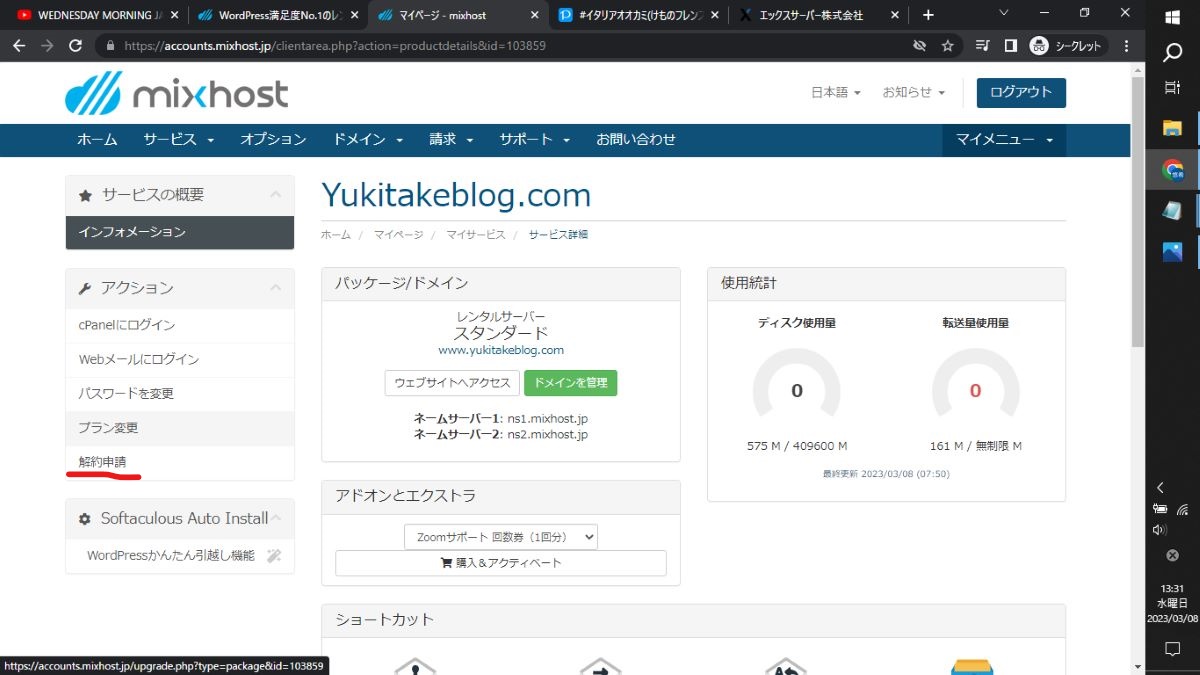Screen dimensions: 1200x675
Task: Open the お知らせ notifications dropdown
Action: 914,92
